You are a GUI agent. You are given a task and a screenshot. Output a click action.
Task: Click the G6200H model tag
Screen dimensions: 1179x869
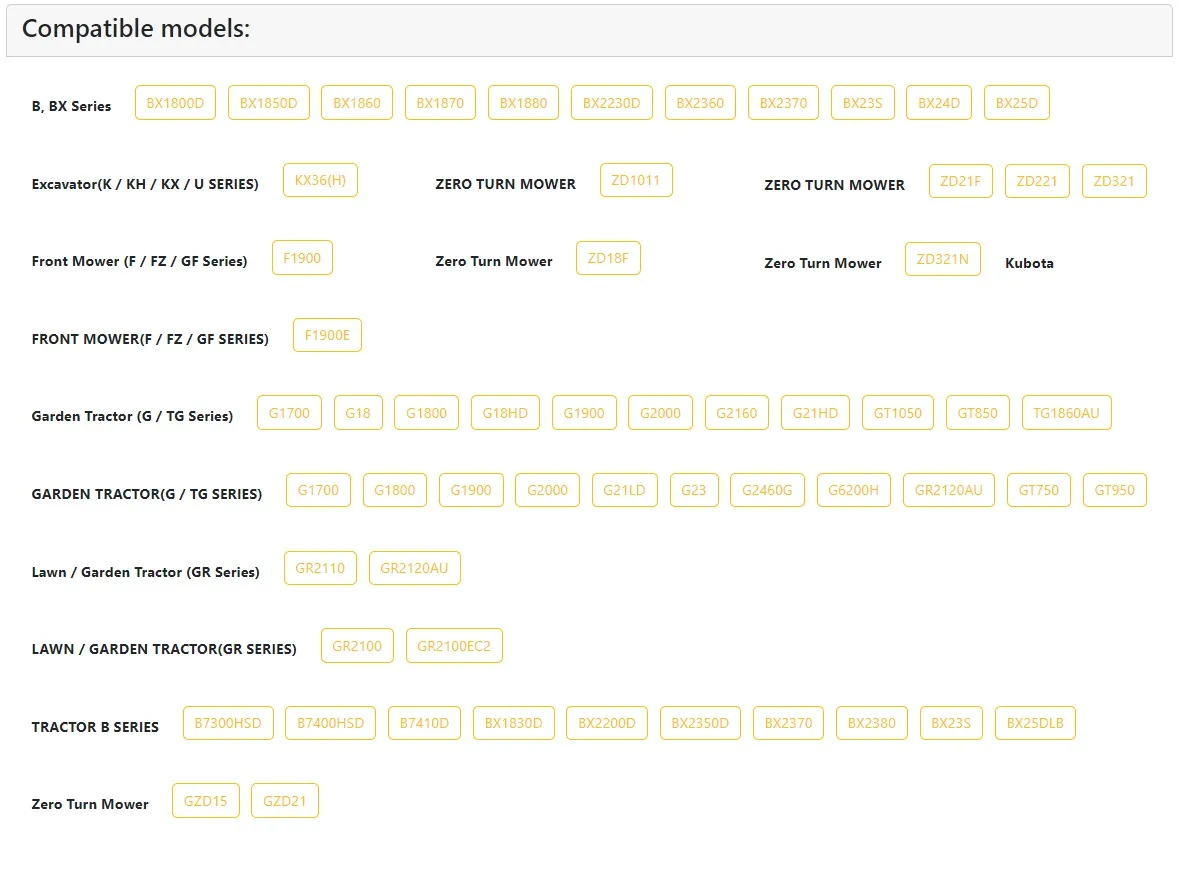pyautogui.click(x=853, y=490)
